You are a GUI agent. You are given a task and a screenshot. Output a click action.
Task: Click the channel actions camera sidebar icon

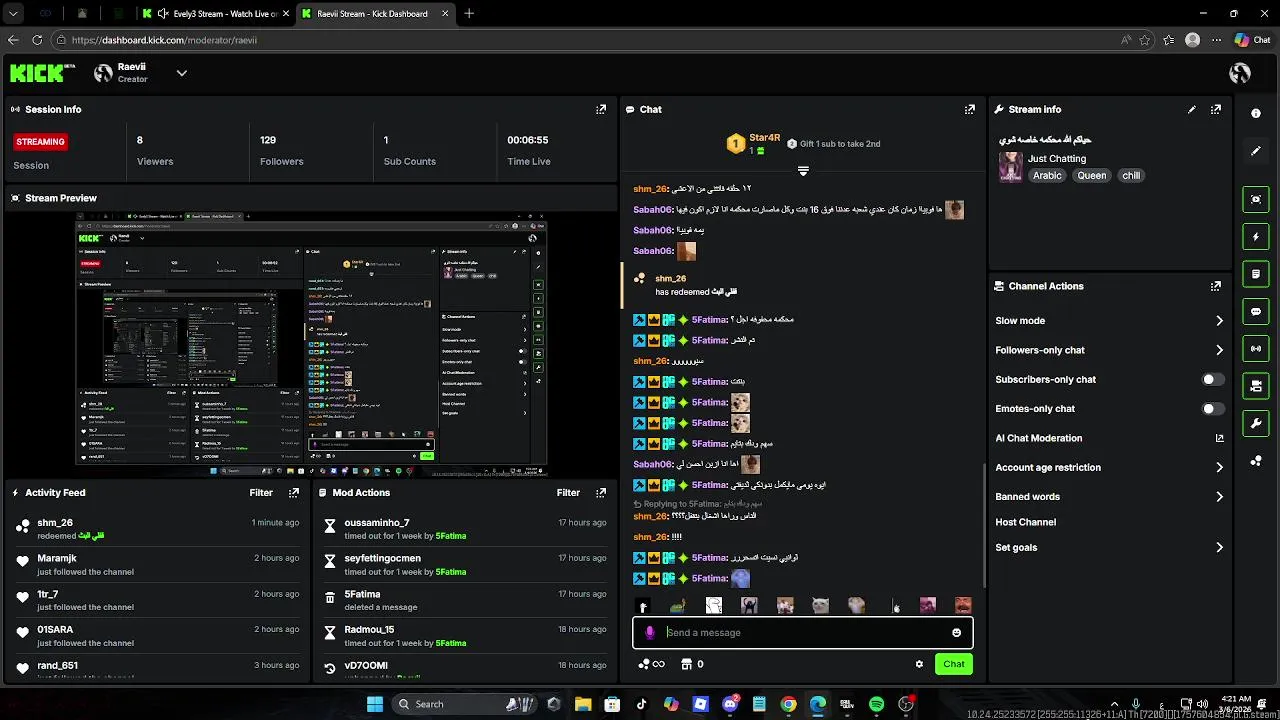[1256, 386]
